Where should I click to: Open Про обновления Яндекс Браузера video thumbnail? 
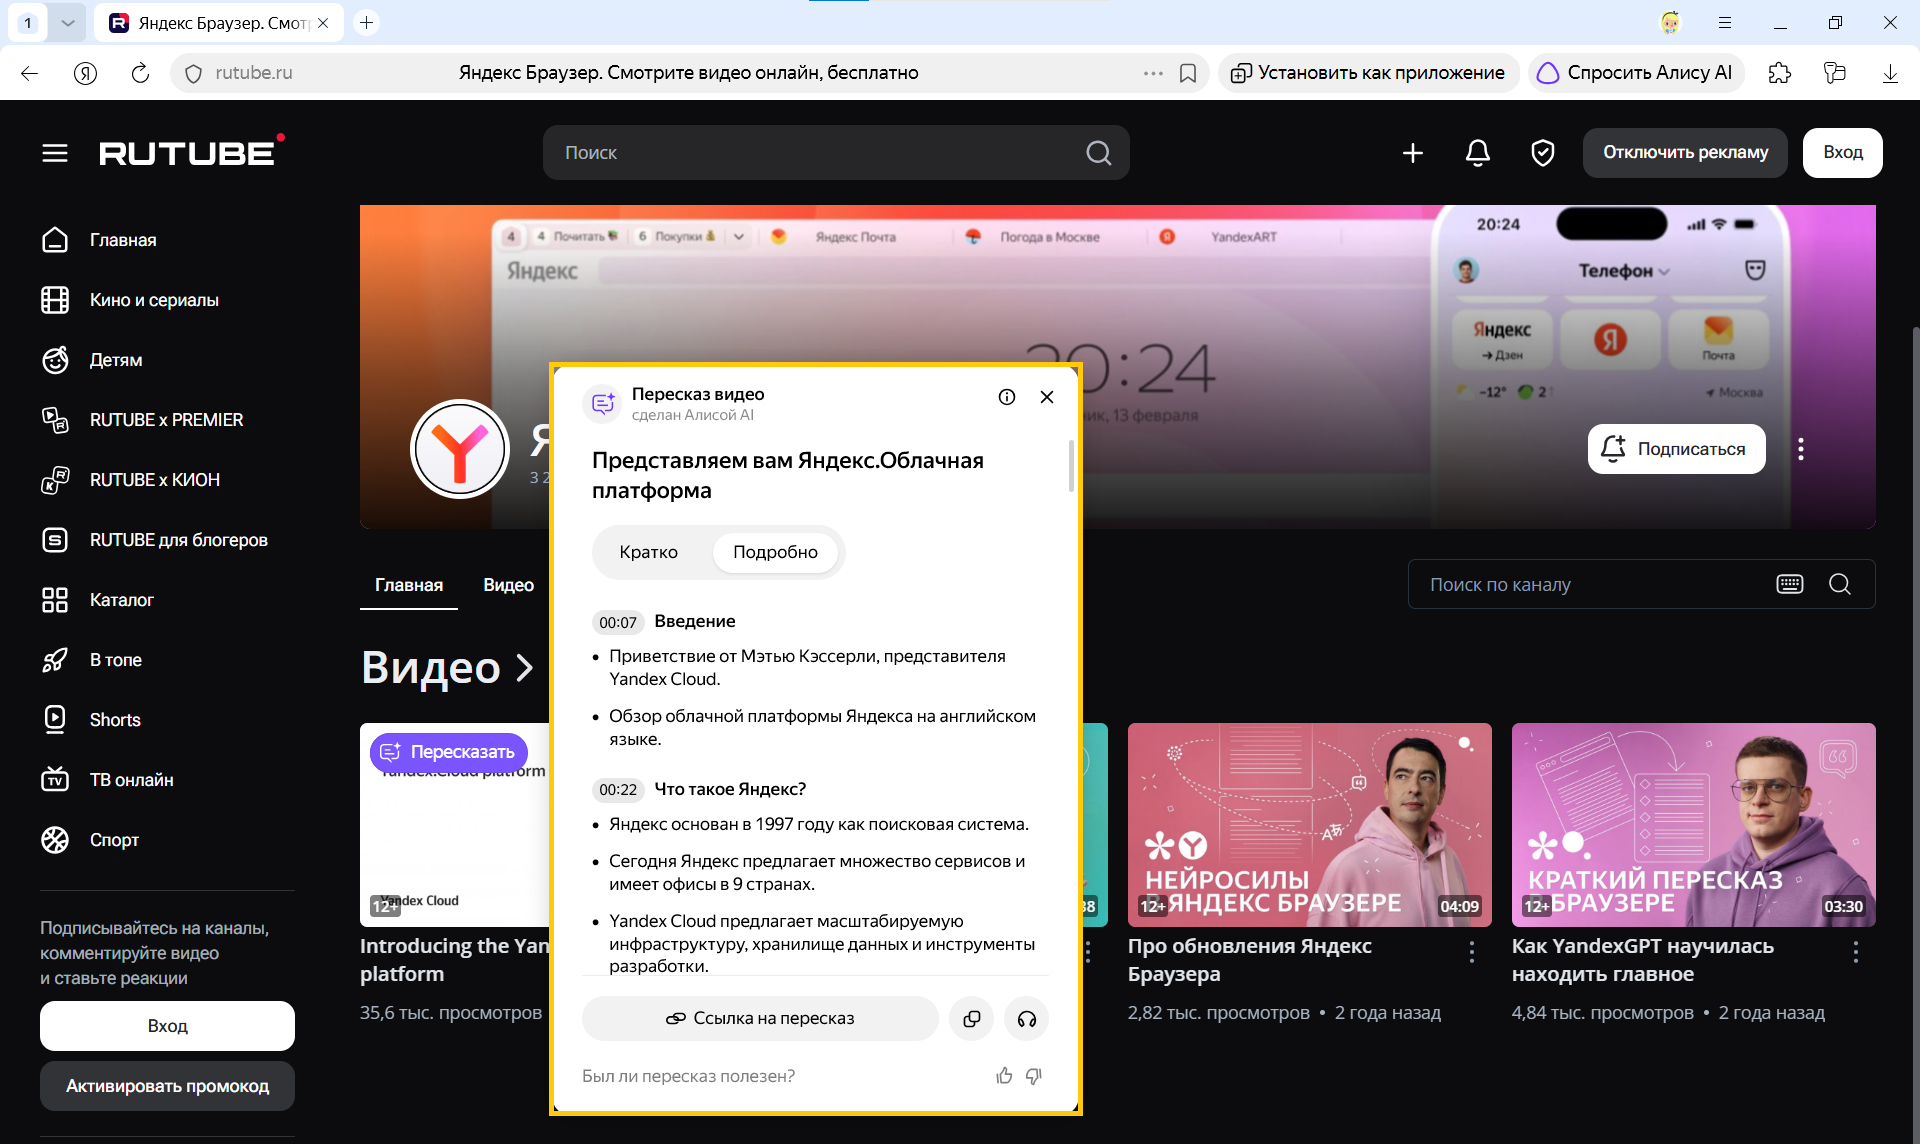point(1310,825)
